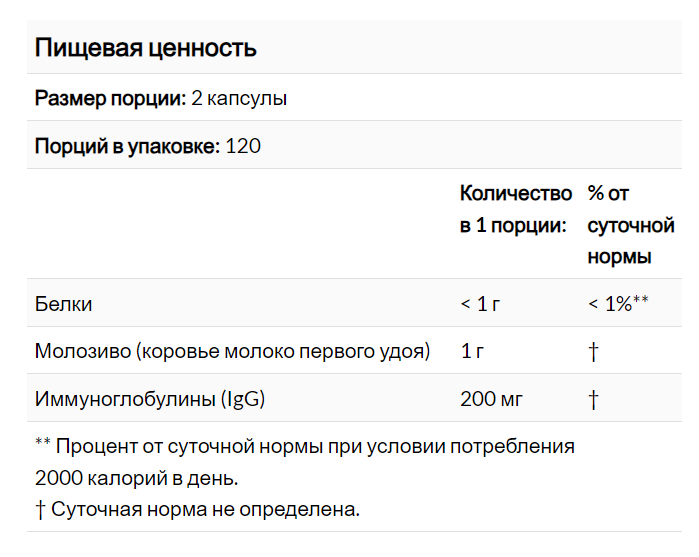Select the 'Размер порции:' label
The image size is (699, 557).
111,99
